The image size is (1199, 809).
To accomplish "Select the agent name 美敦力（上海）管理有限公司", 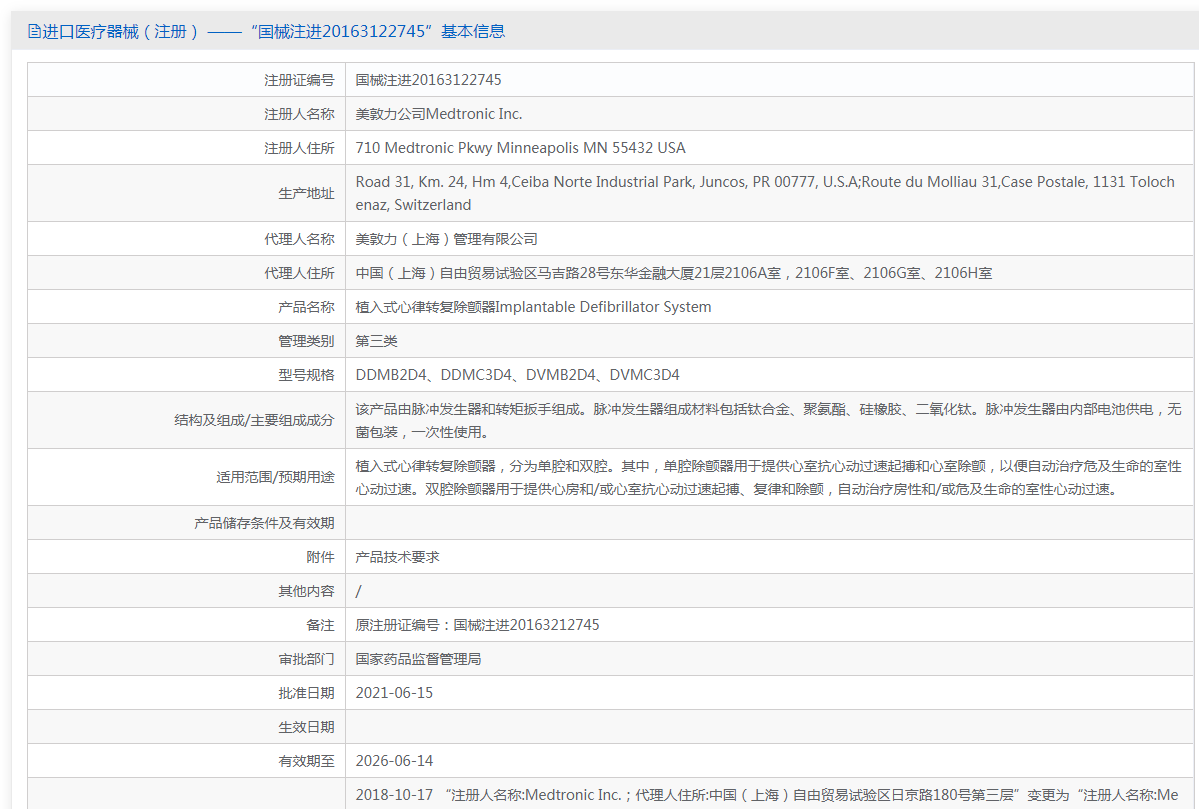I will [x=447, y=239].
